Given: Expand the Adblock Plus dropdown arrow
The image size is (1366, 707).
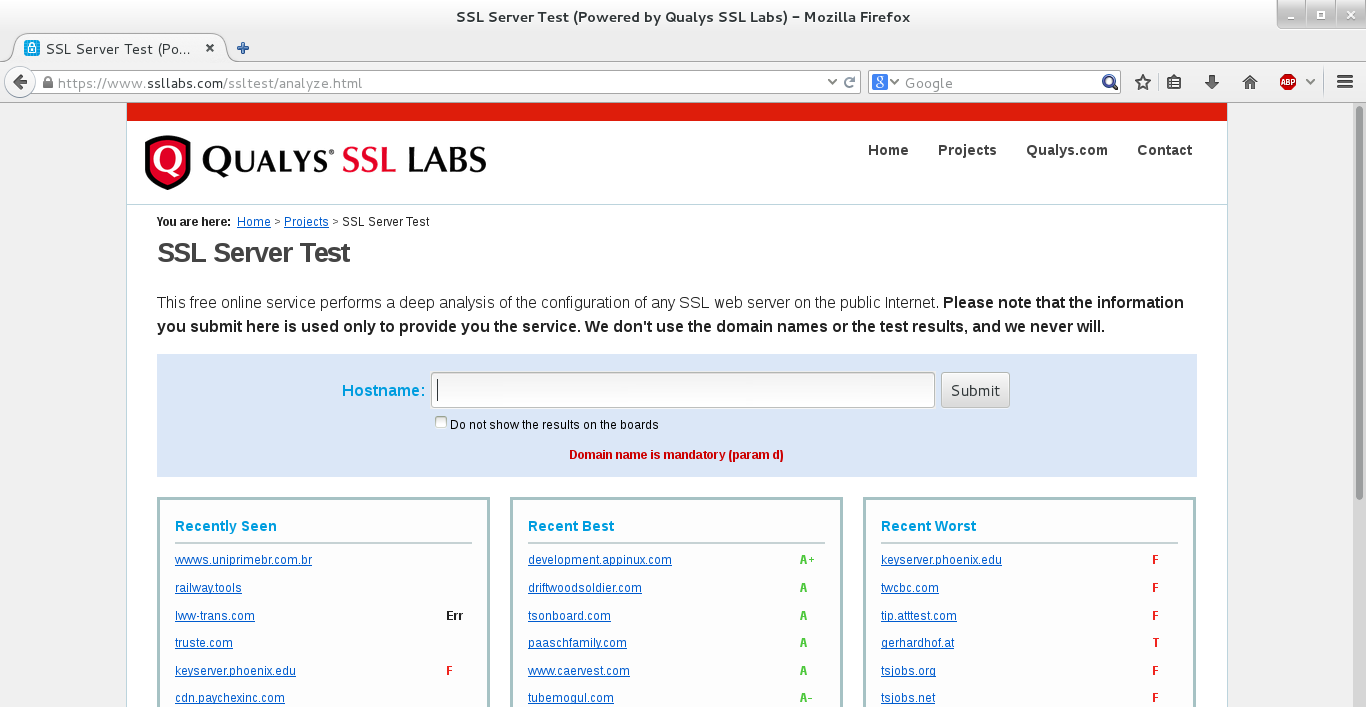Looking at the screenshot, I should click(1310, 83).
